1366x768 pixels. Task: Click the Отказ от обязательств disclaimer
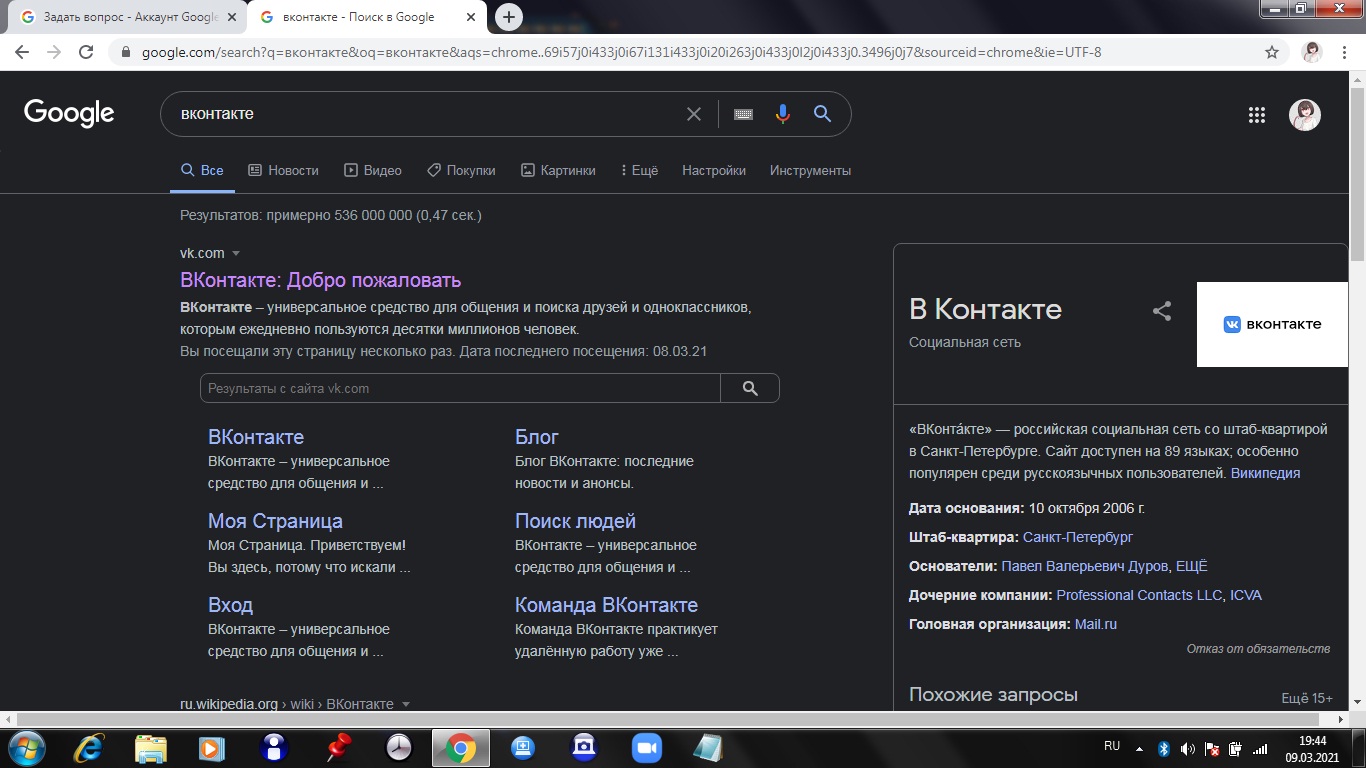1258,649
